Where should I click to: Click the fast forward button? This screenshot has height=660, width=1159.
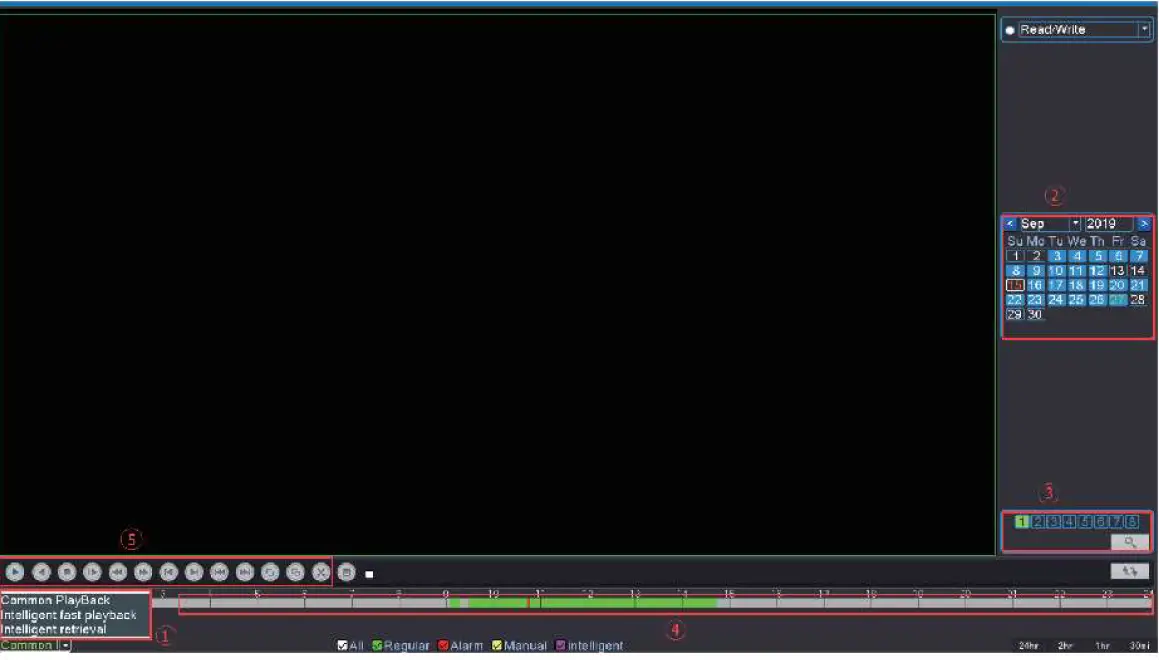click(143, 572)
